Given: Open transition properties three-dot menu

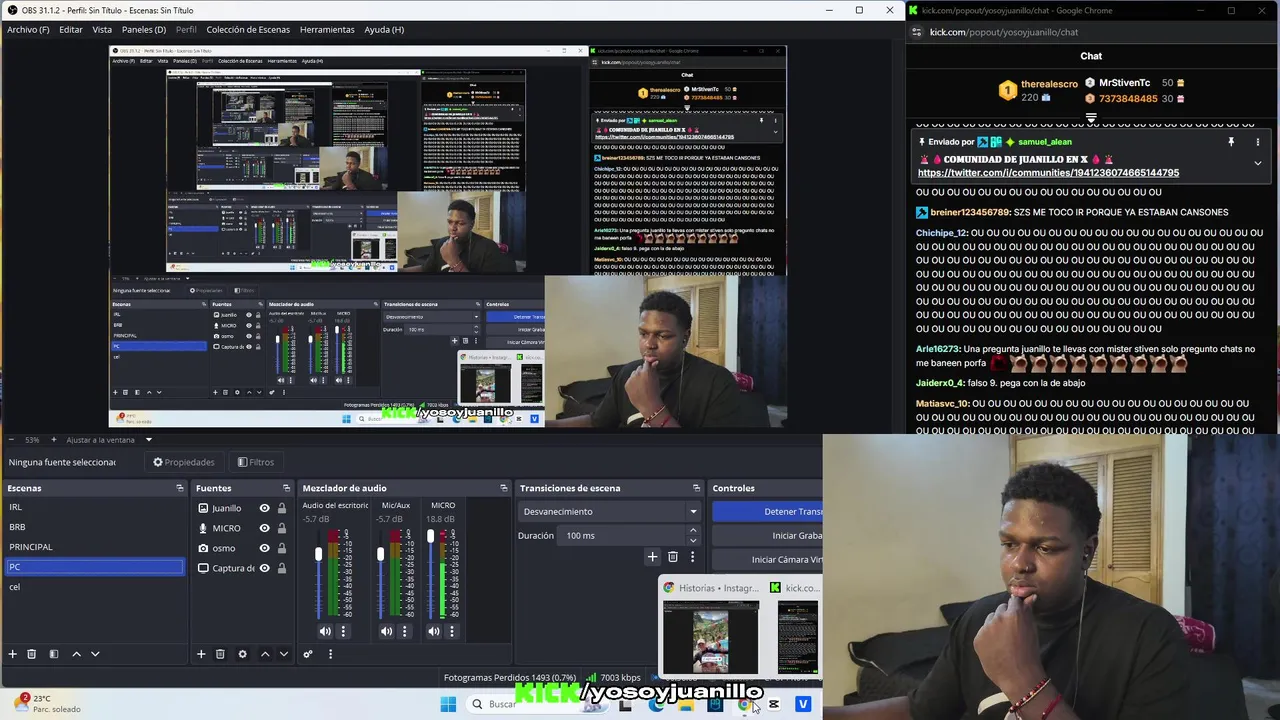Looking at the screenshot, I should click(692, 557).
